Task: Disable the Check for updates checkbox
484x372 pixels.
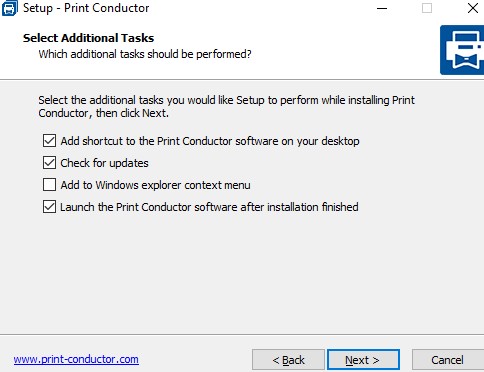Action: [49, 163]
